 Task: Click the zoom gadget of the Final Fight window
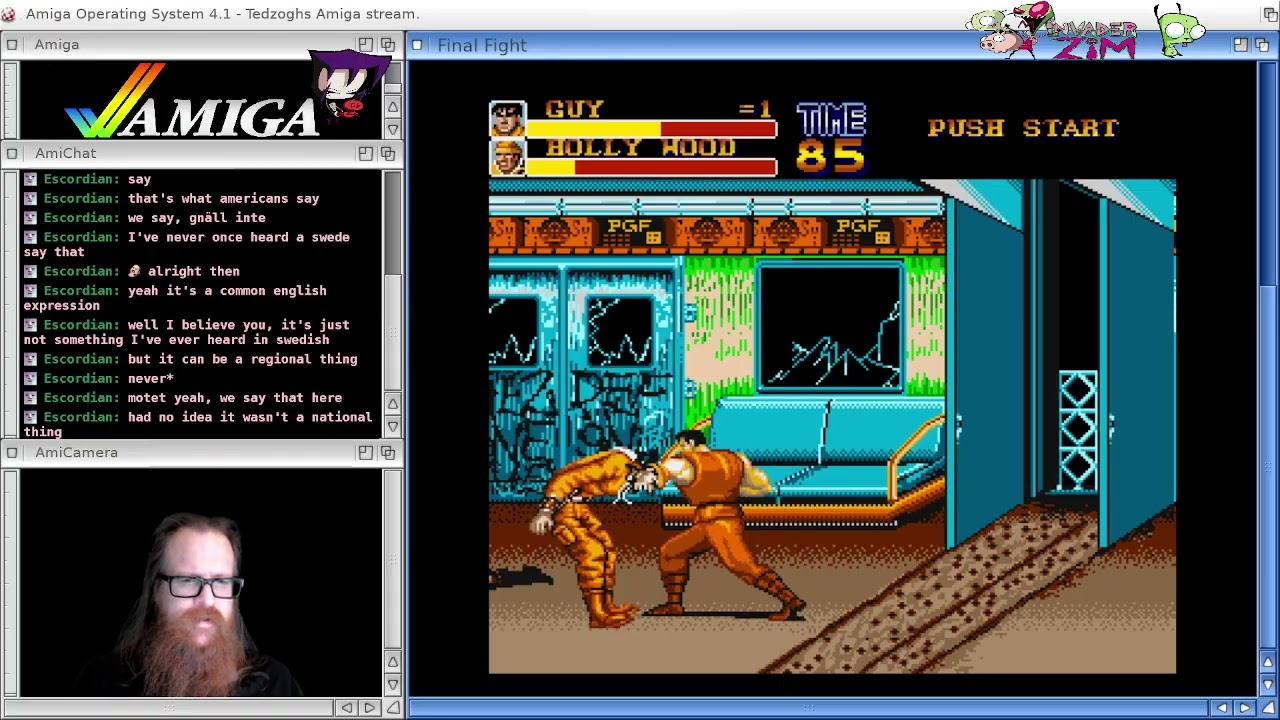point(1240,45)
